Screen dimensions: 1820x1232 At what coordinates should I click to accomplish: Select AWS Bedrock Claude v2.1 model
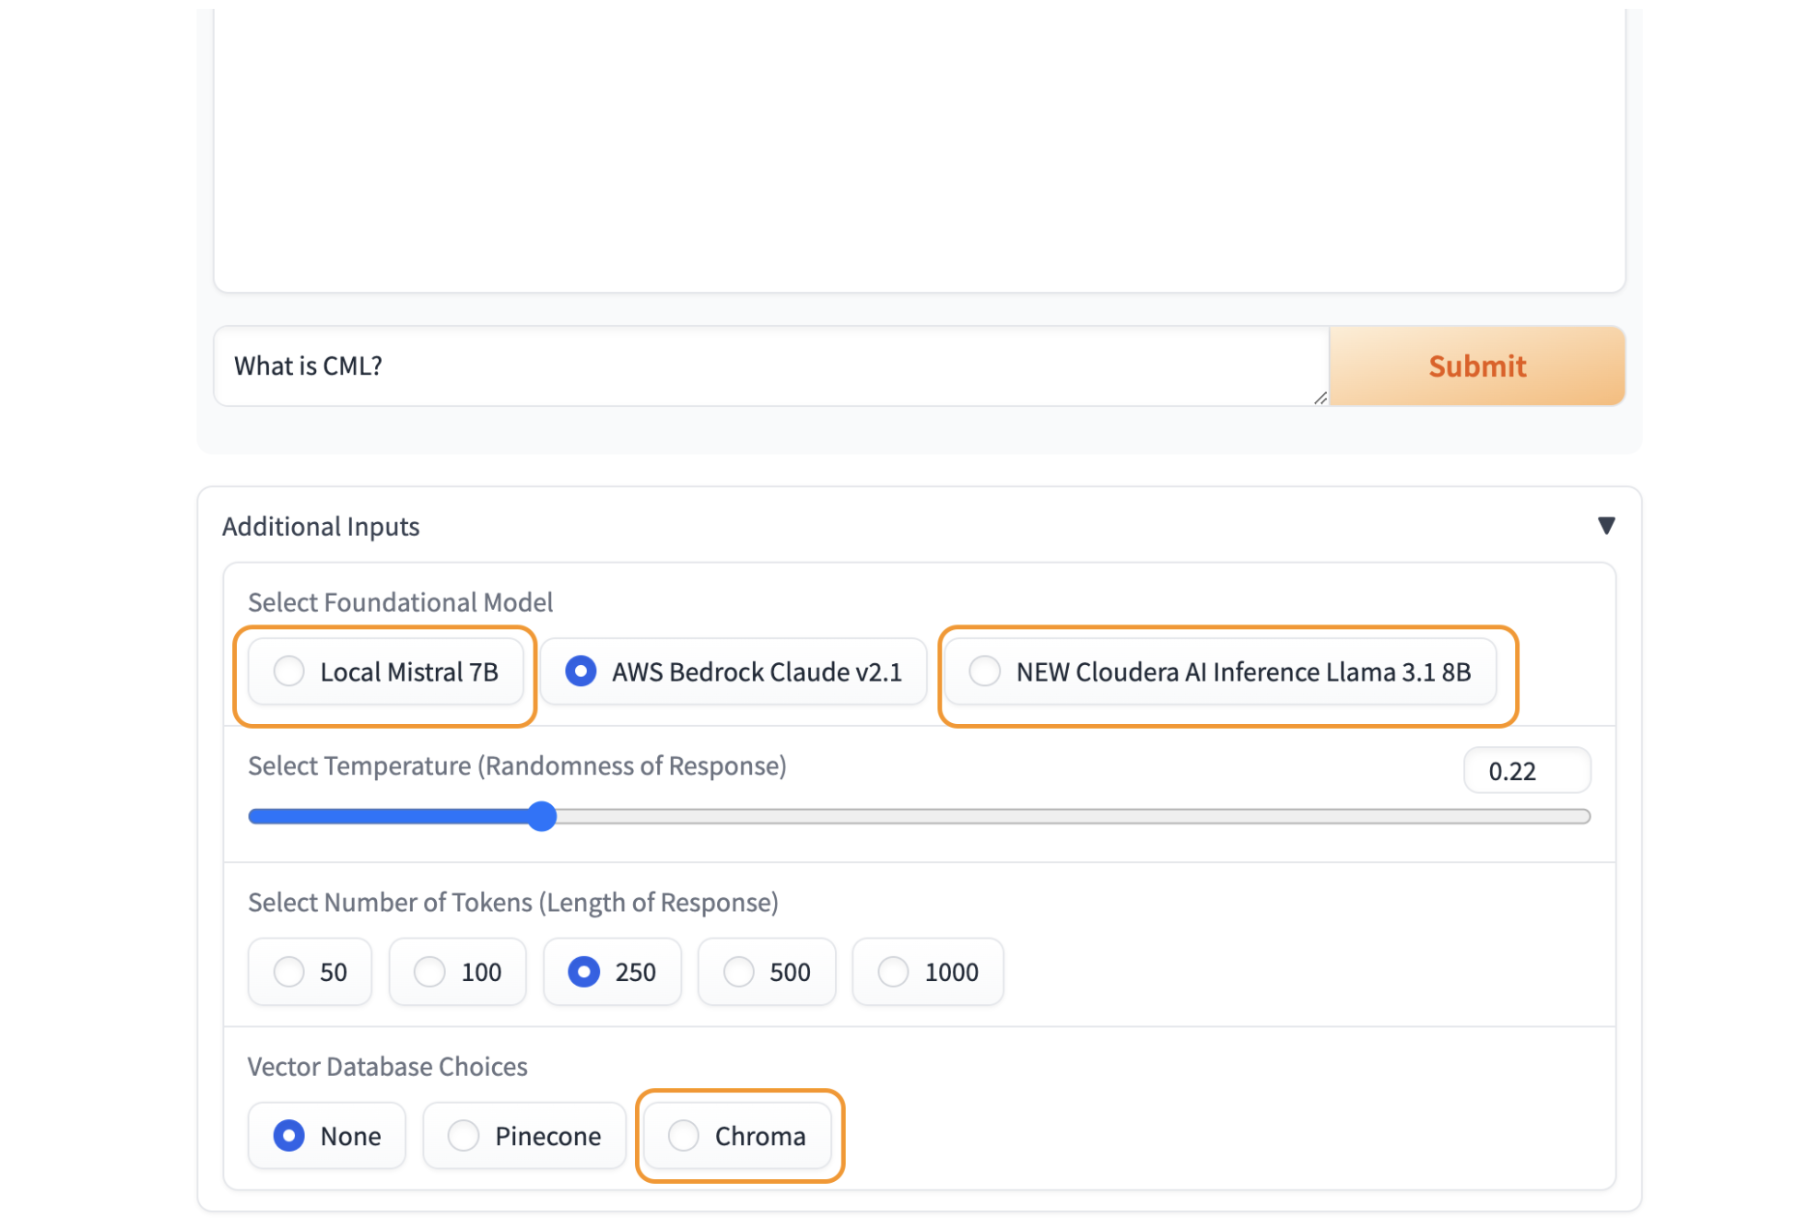(x=734, y=672)
